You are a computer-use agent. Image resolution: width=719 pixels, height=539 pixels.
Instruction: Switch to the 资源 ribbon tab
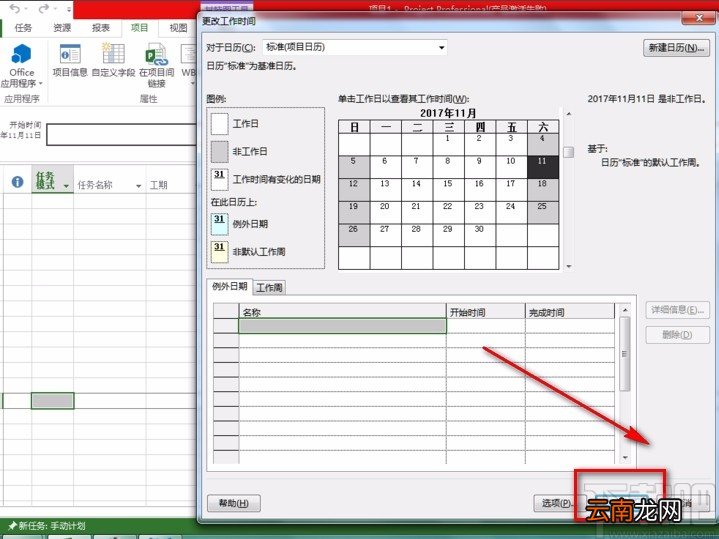coord(62,28)
